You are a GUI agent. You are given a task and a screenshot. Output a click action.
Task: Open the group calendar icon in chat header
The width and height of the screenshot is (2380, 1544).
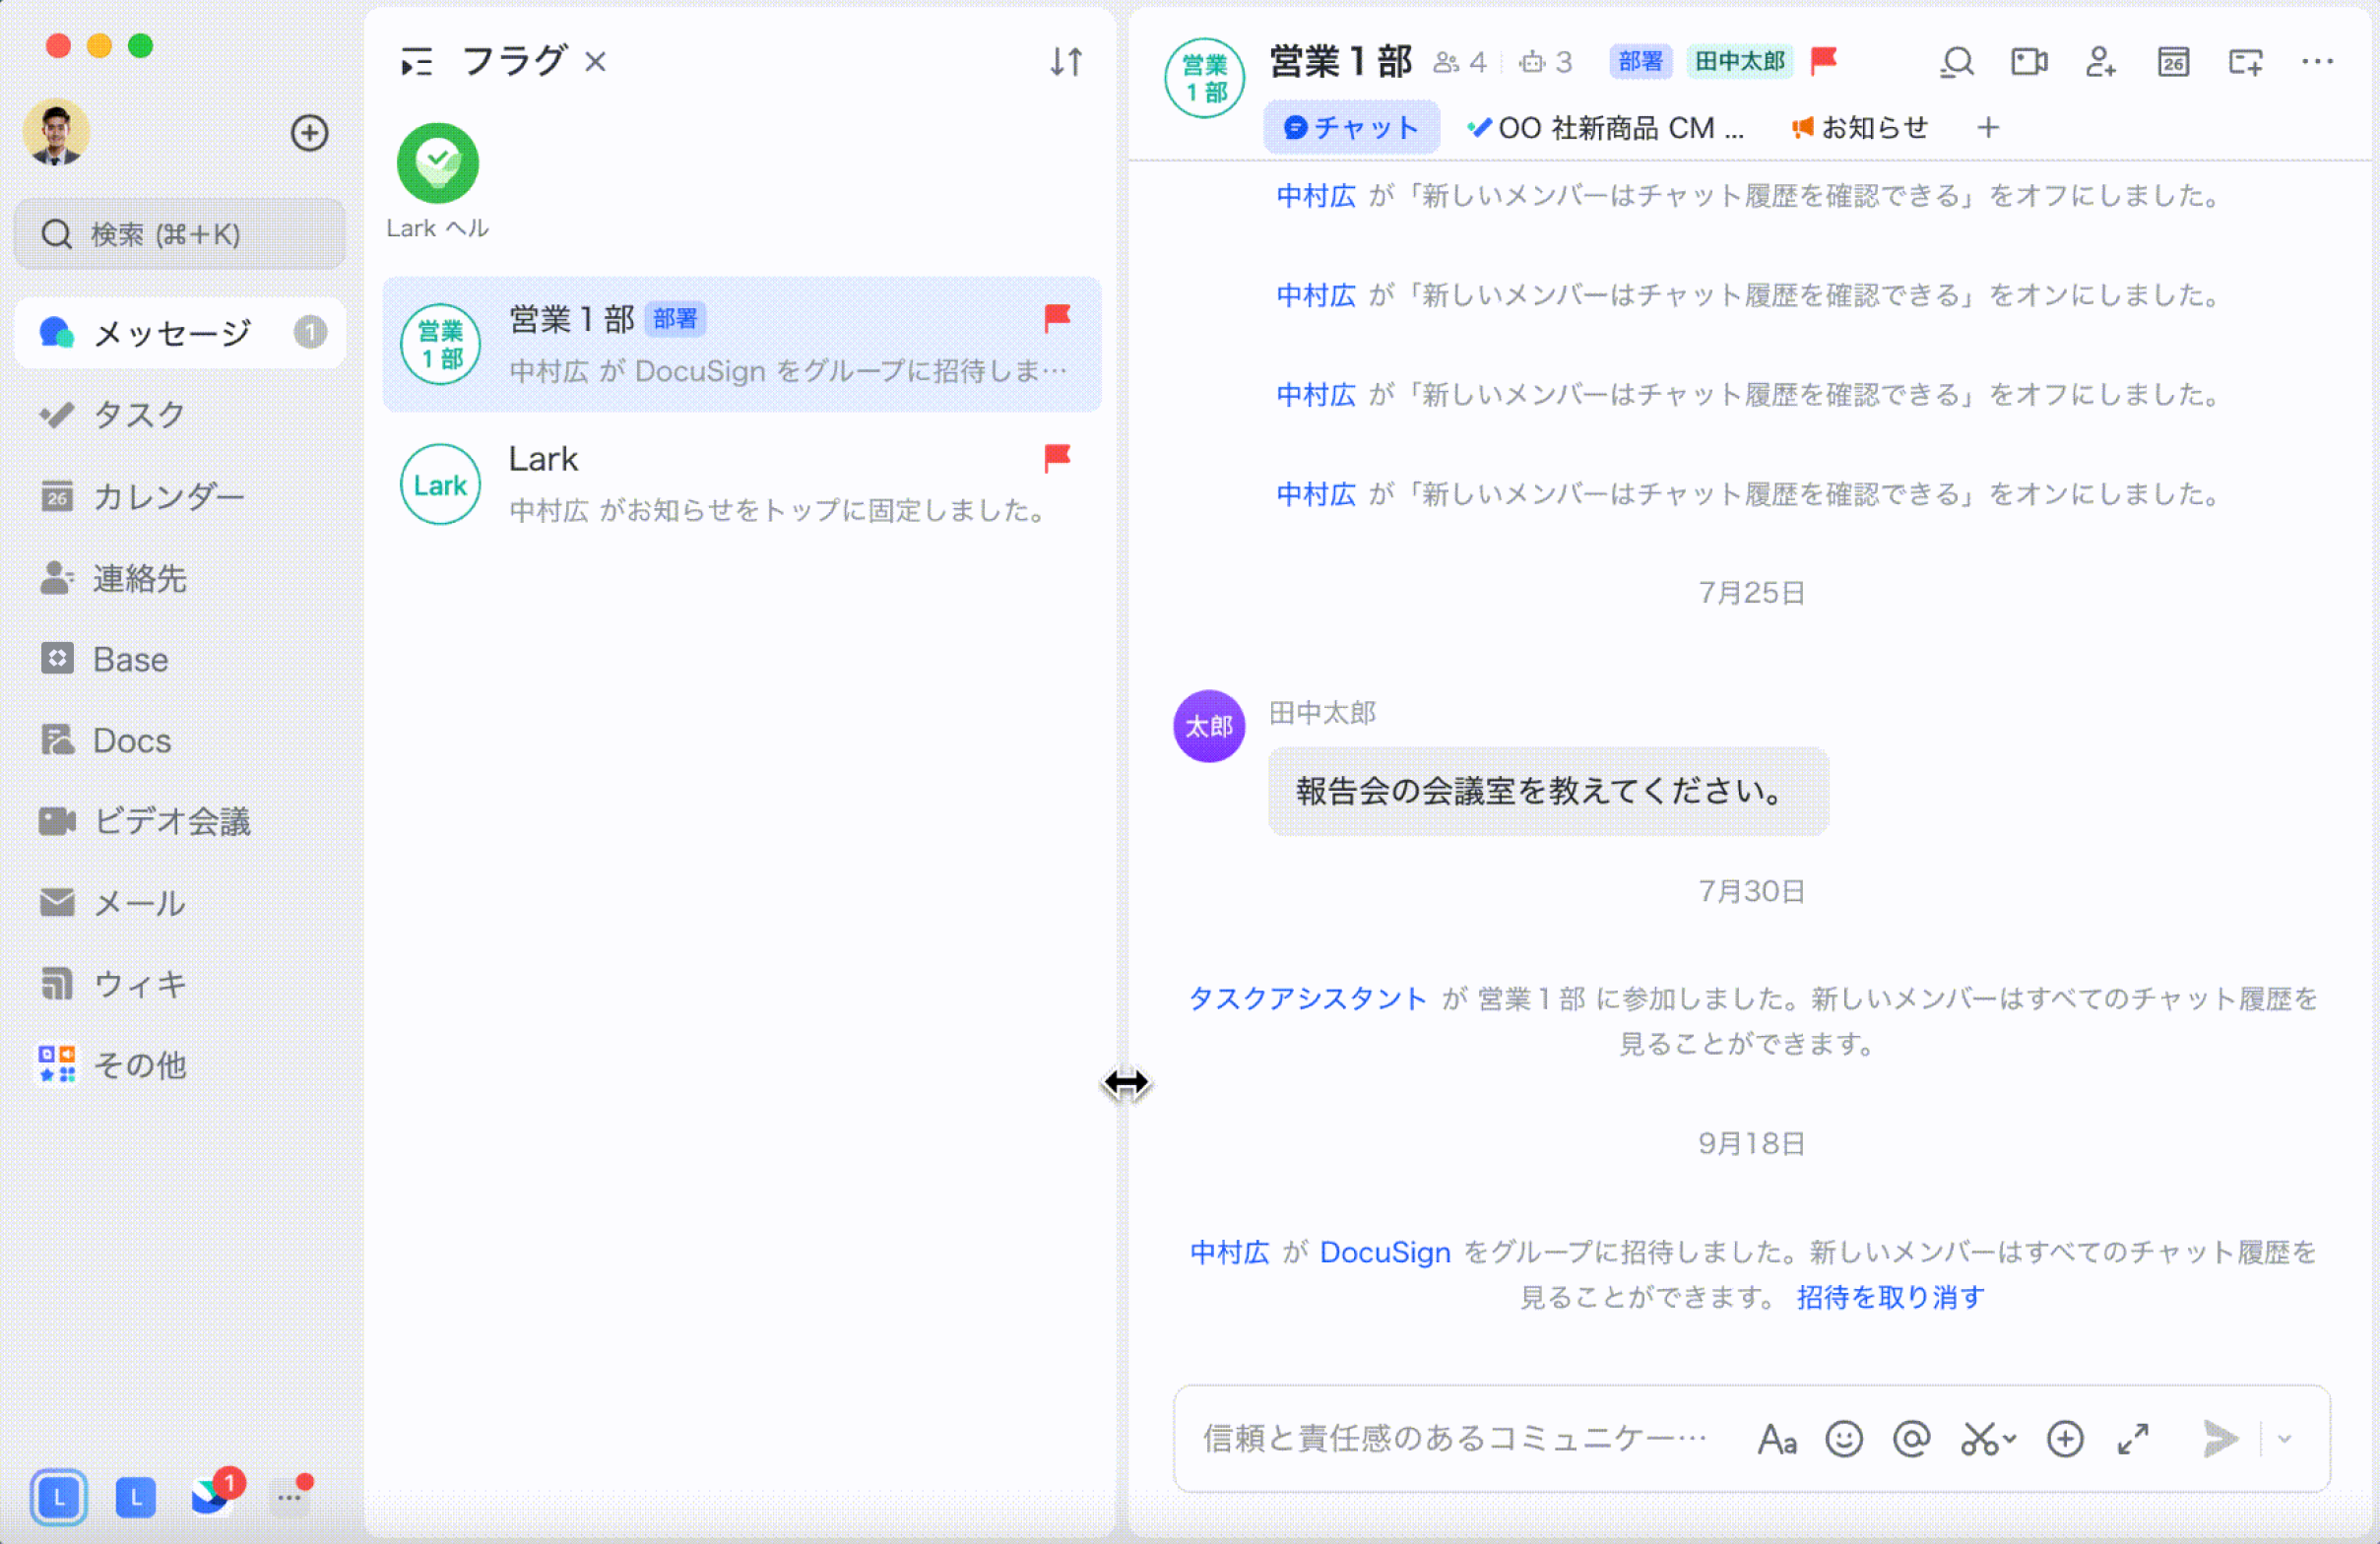(x=2173, y=62)
